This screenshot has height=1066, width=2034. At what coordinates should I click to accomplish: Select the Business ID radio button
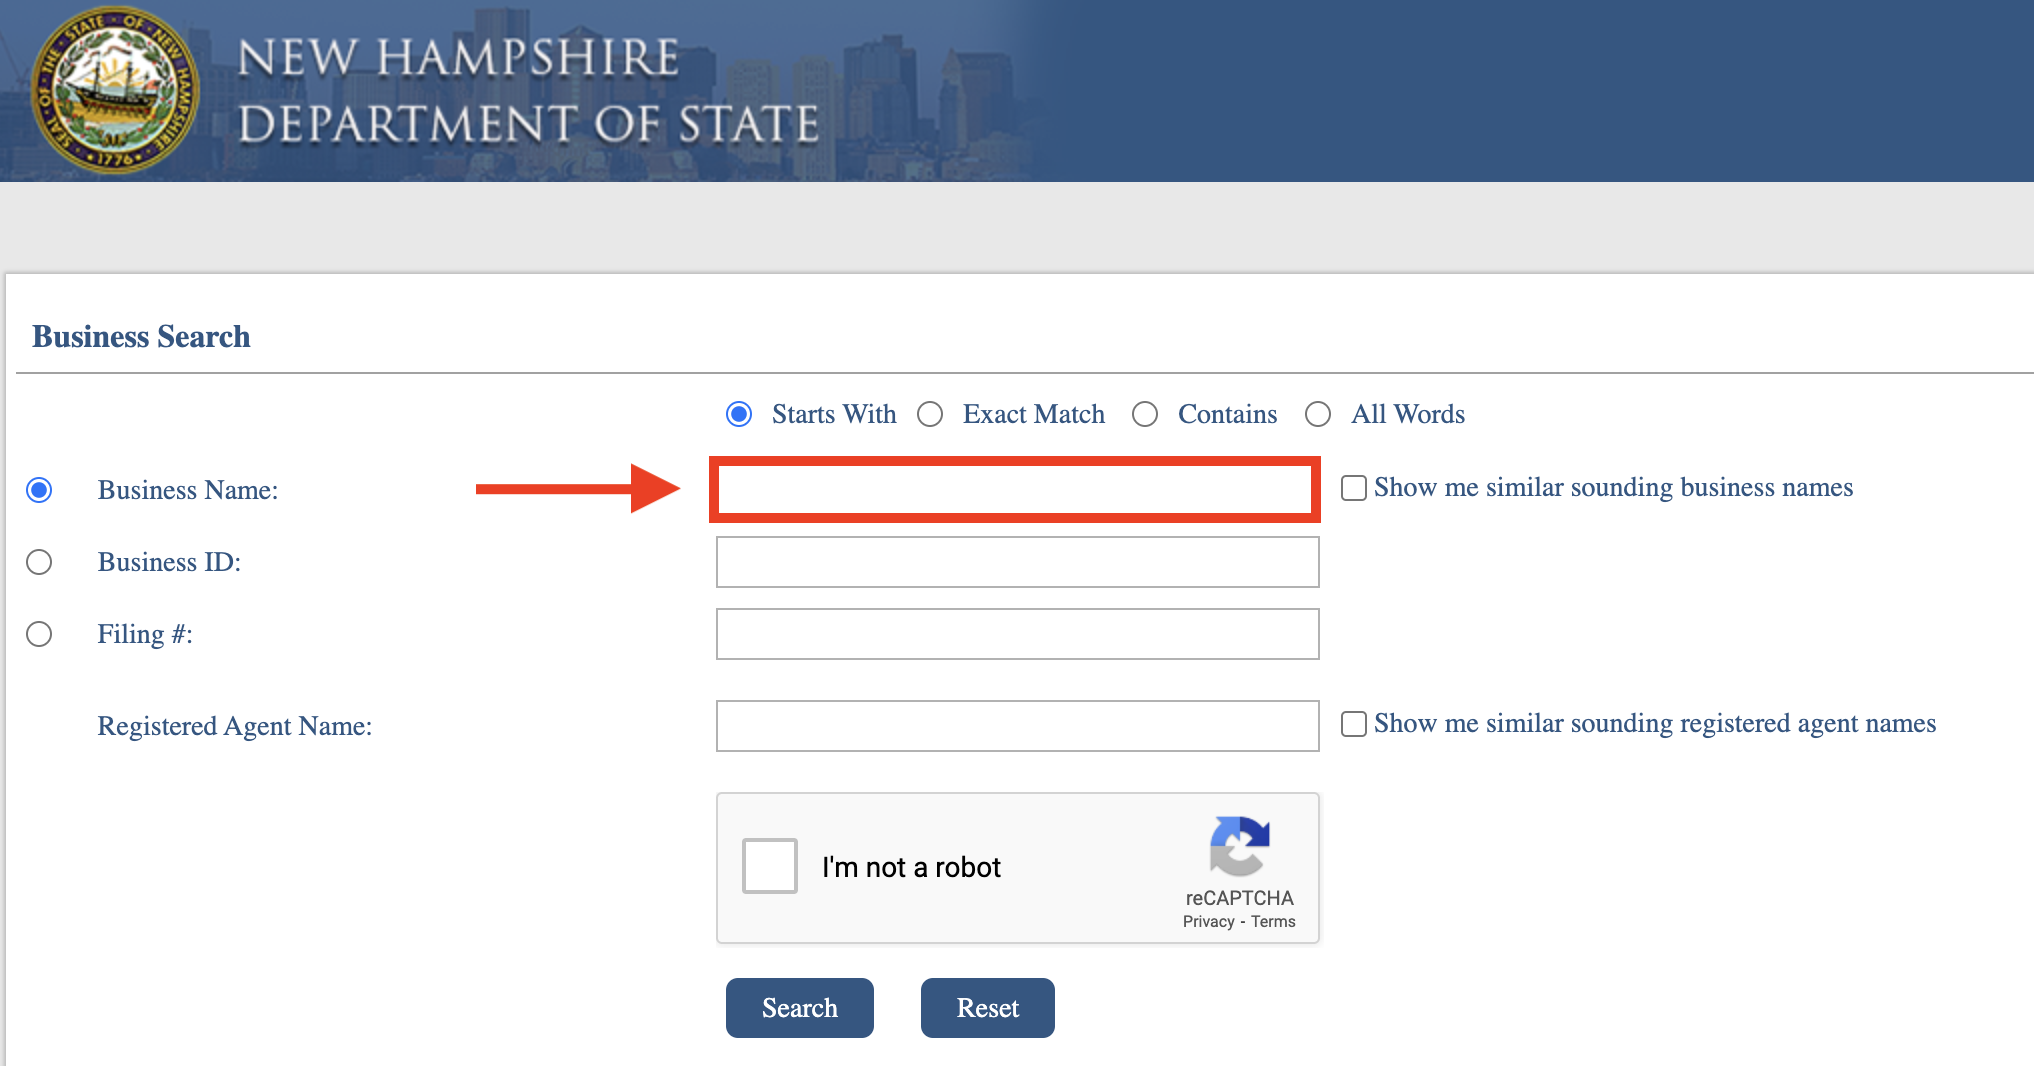tap(39, 562)
